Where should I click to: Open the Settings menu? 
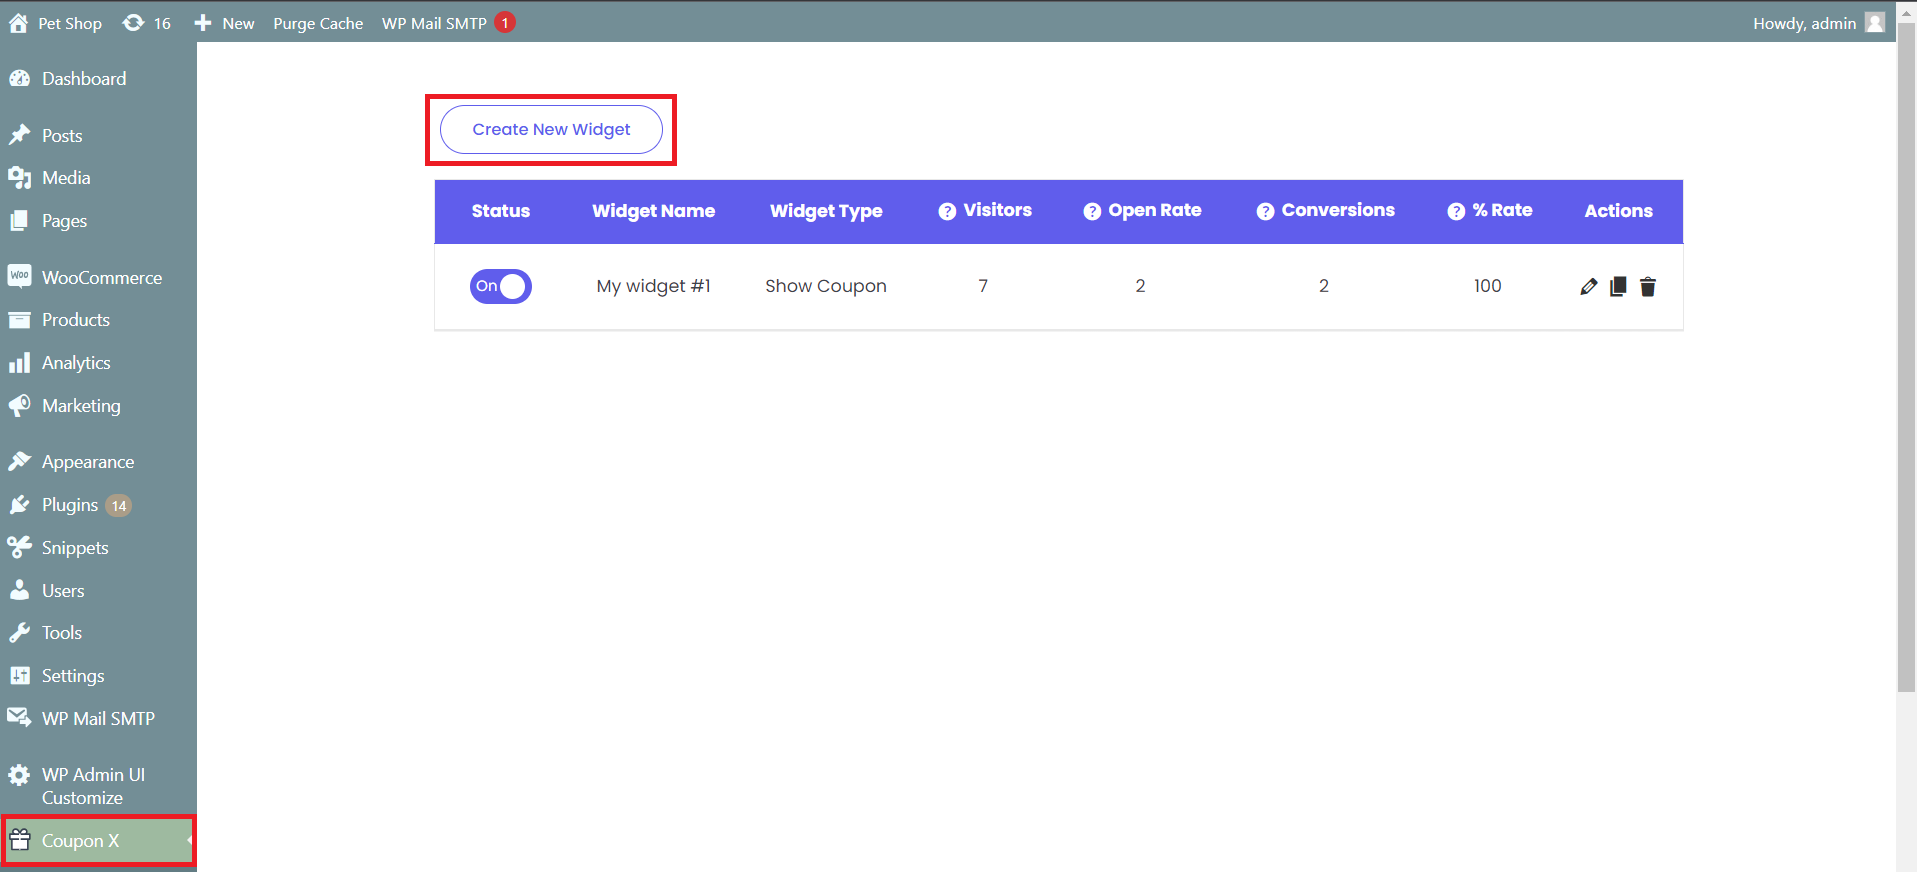(x=98, y=676)
